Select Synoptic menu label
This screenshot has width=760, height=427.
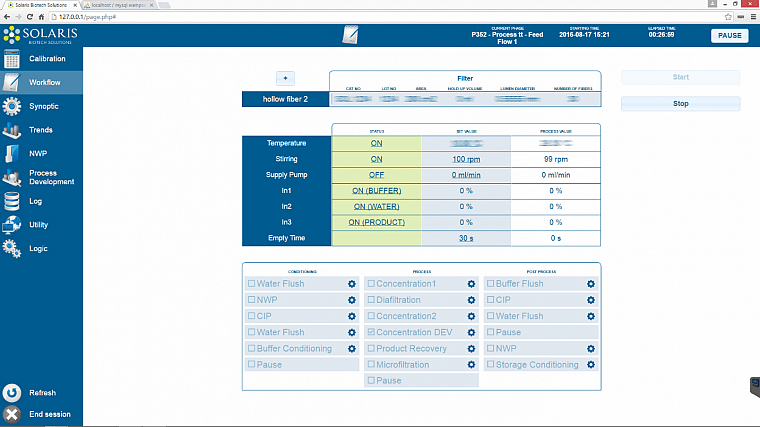(x=44, y=106)
